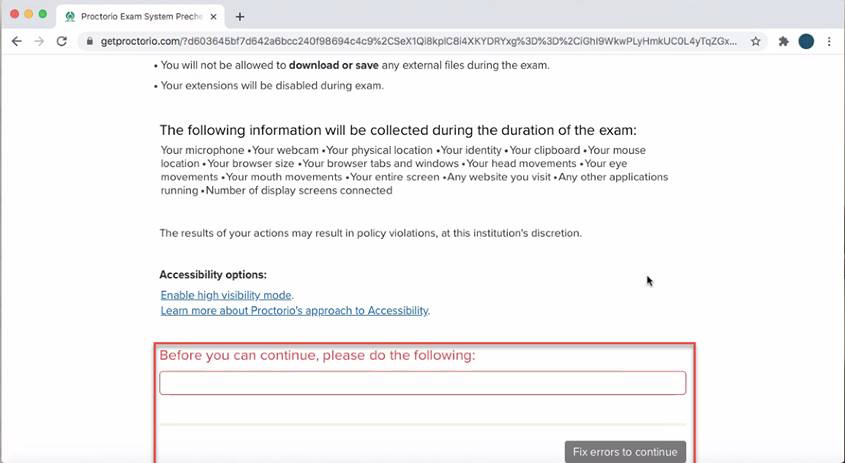Click the getproctorio.com address bar
The width and height of the screenshot is (845, 463).
tap(420, 42)
